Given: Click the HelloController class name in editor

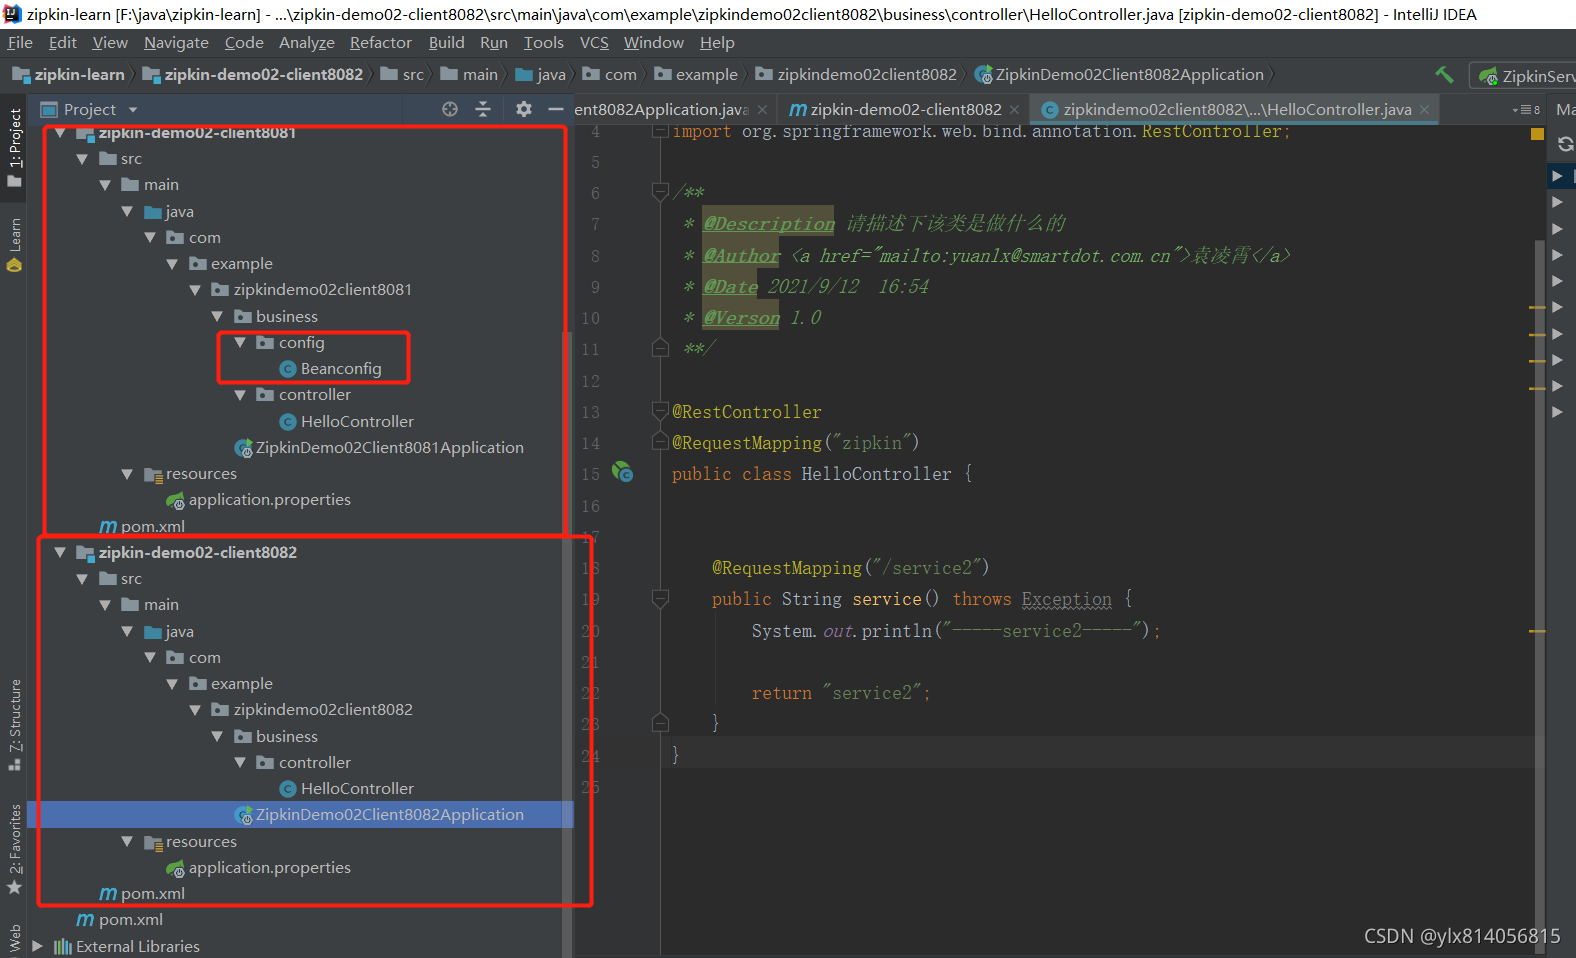Looking at the screenshot, I should point(876,474).
